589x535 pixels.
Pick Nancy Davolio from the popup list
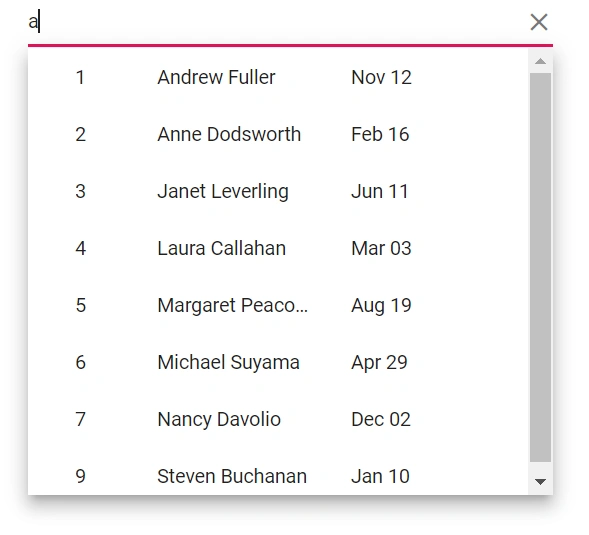[278, 419]
